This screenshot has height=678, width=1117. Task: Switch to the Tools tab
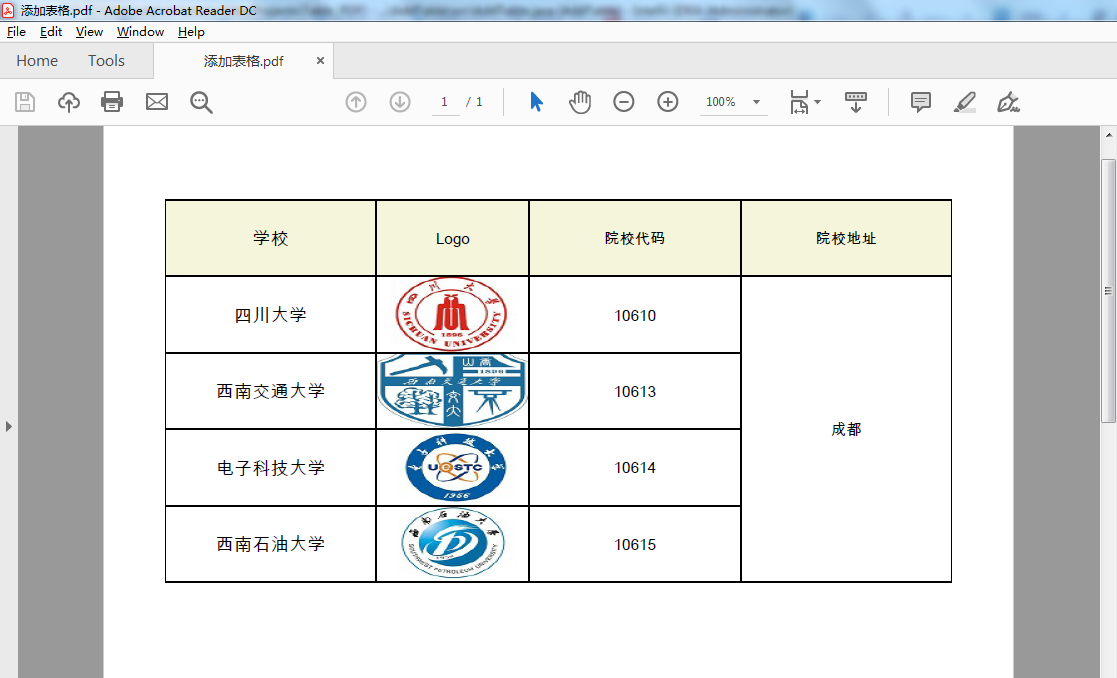click(x=106, y=61)
